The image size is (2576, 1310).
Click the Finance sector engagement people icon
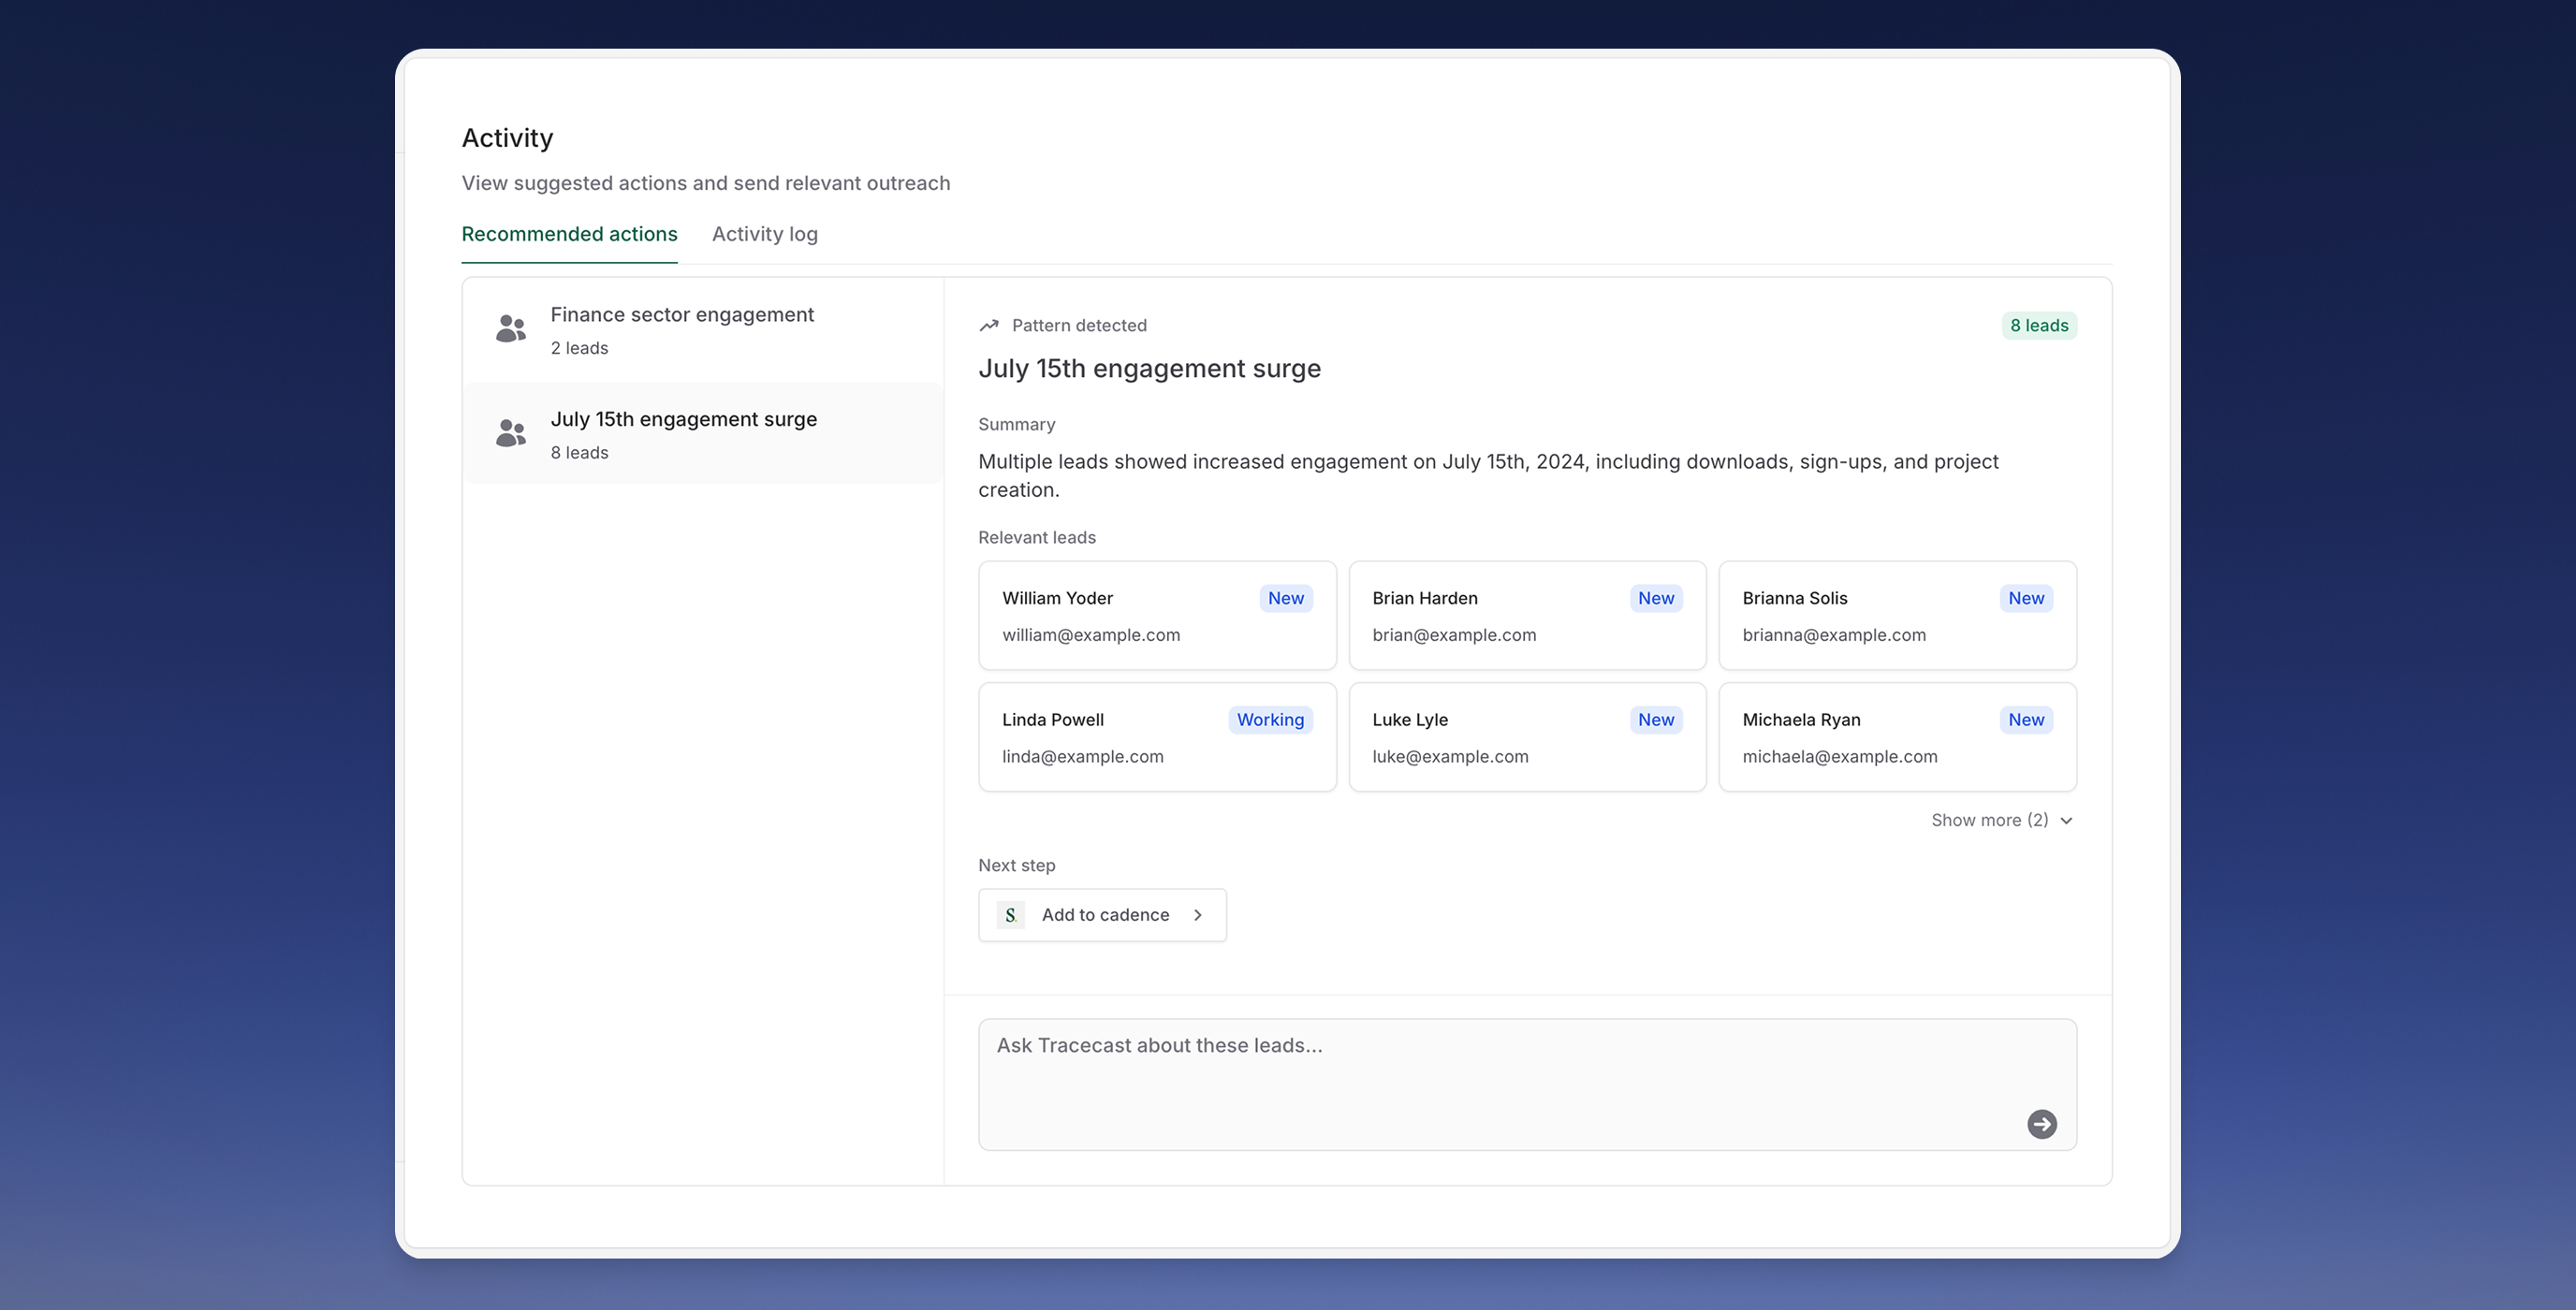pyautogui.click(x=511, y=328)
